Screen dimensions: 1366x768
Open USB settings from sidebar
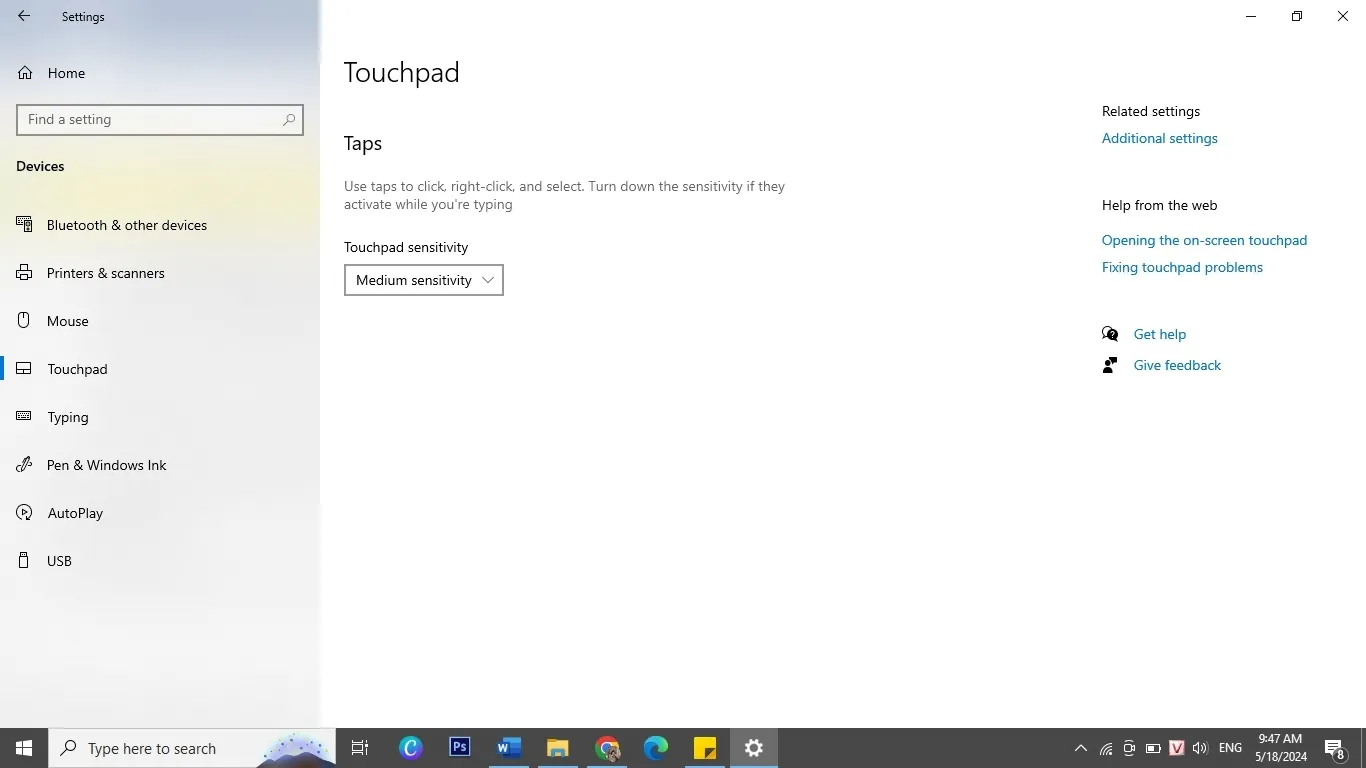tap(59, 561)
